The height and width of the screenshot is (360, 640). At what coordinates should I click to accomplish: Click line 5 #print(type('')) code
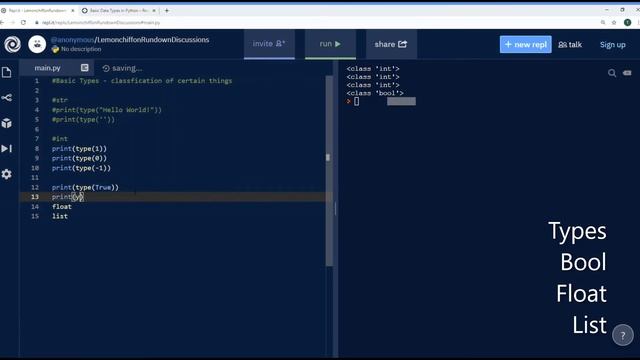click(83, 120)
